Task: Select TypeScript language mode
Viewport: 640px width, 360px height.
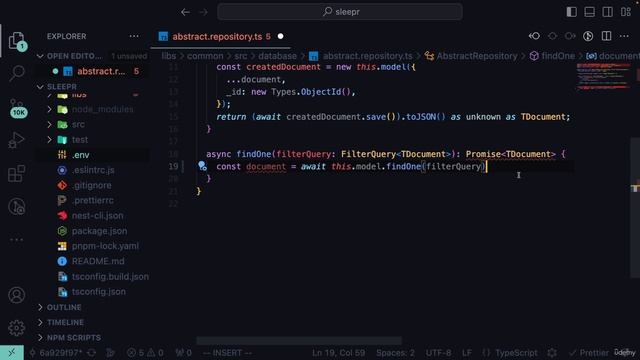Action: click(x=516, y=353)
